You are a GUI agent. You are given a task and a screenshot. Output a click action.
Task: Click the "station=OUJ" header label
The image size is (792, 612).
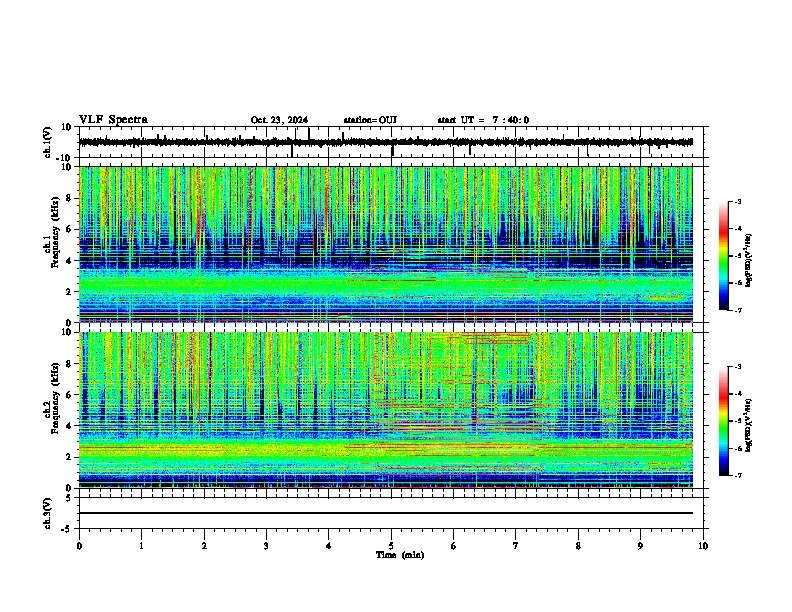tap(370, 120)
